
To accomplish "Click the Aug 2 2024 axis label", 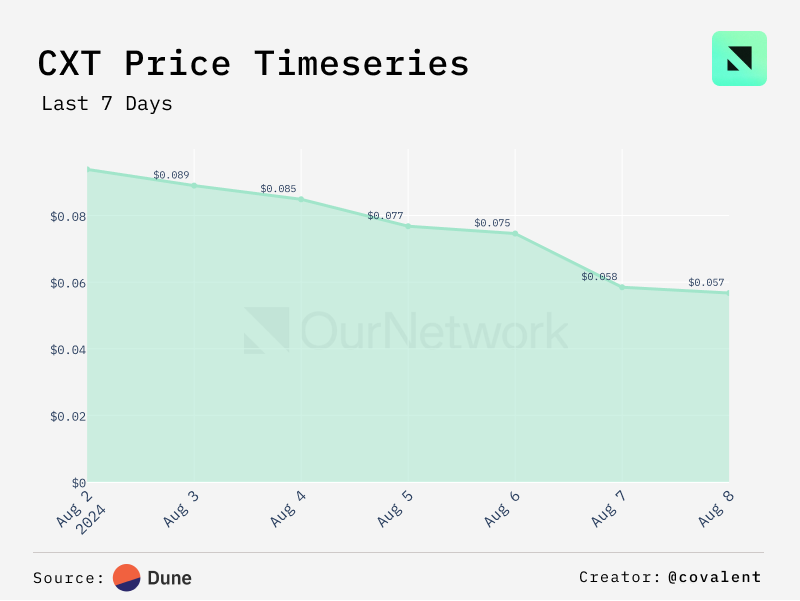I will pos(76,507).
